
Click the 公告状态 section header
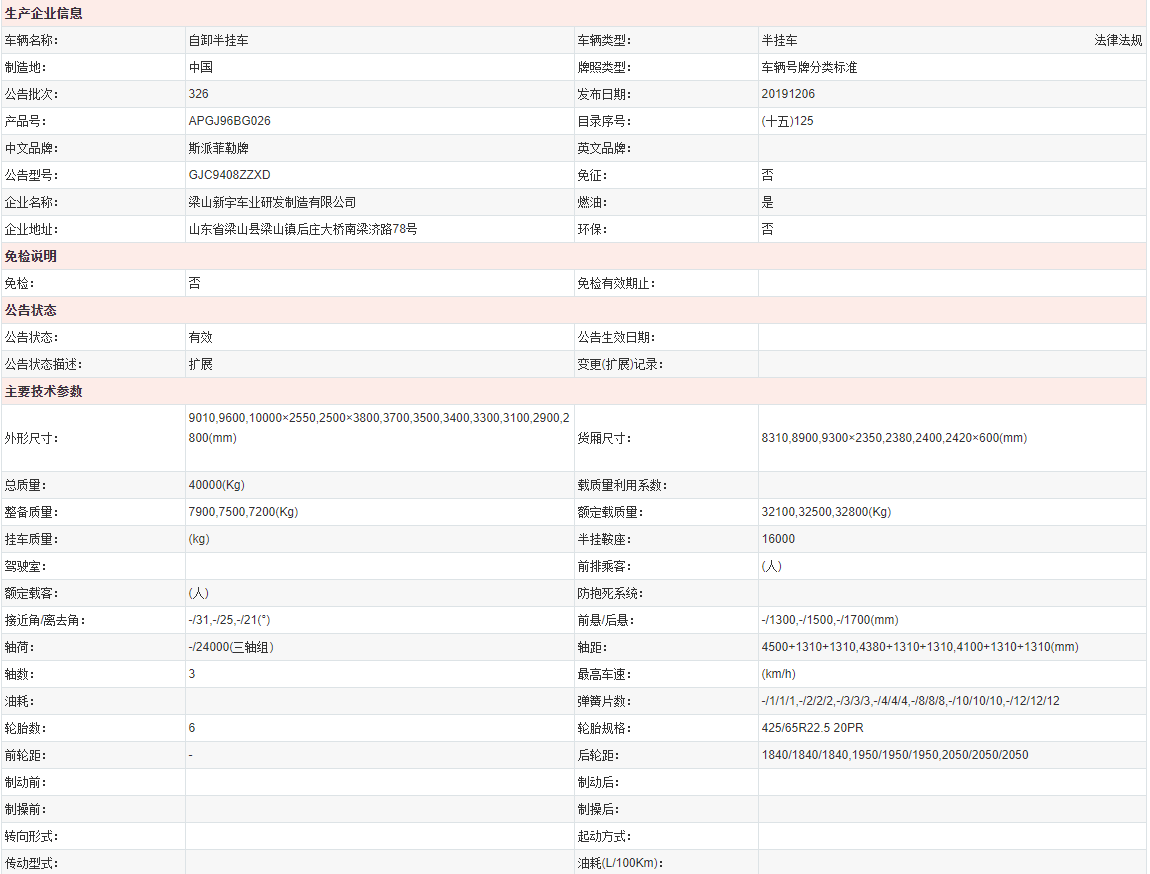[x=31, y=310]
